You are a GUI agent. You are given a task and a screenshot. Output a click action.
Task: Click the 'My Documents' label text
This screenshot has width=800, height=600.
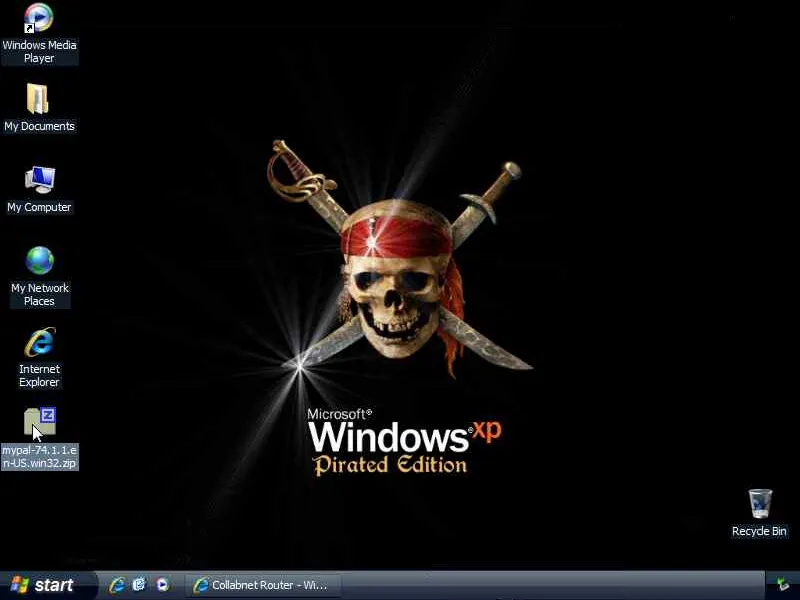point(39,126)
